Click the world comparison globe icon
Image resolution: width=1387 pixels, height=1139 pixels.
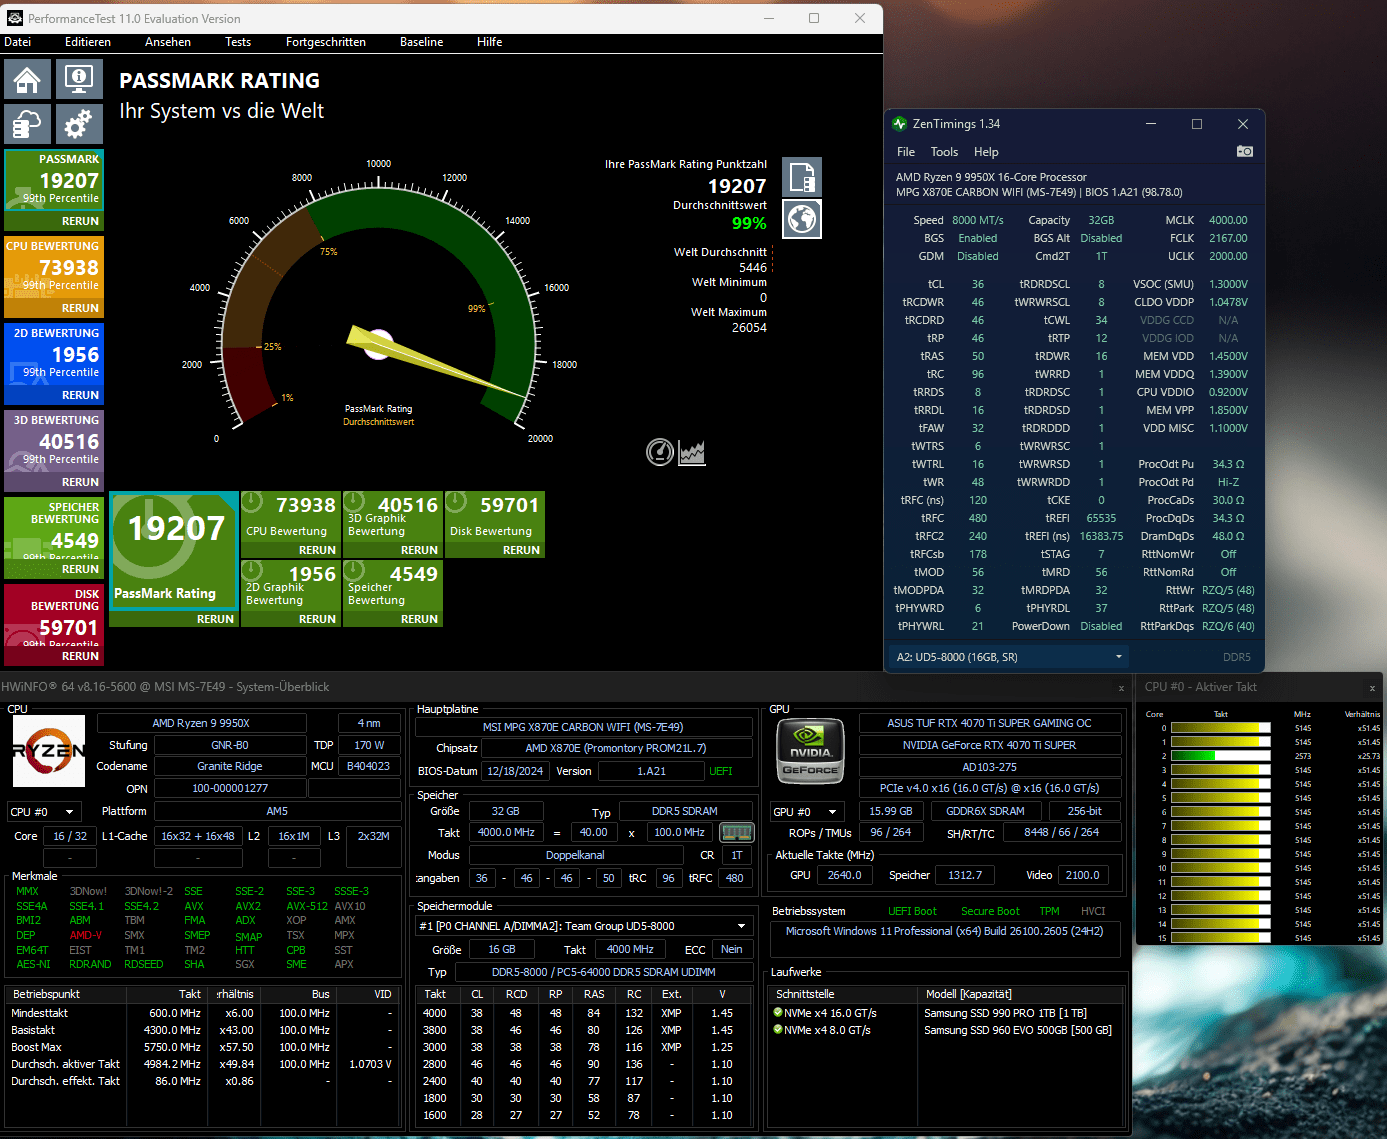point(802,219)
